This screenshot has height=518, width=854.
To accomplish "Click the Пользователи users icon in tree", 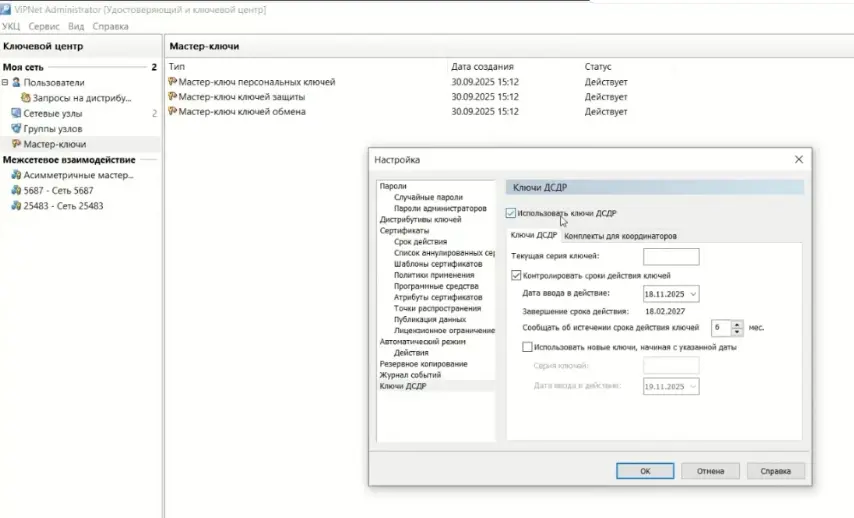I will pyautogui.click(x=16, y=83).
